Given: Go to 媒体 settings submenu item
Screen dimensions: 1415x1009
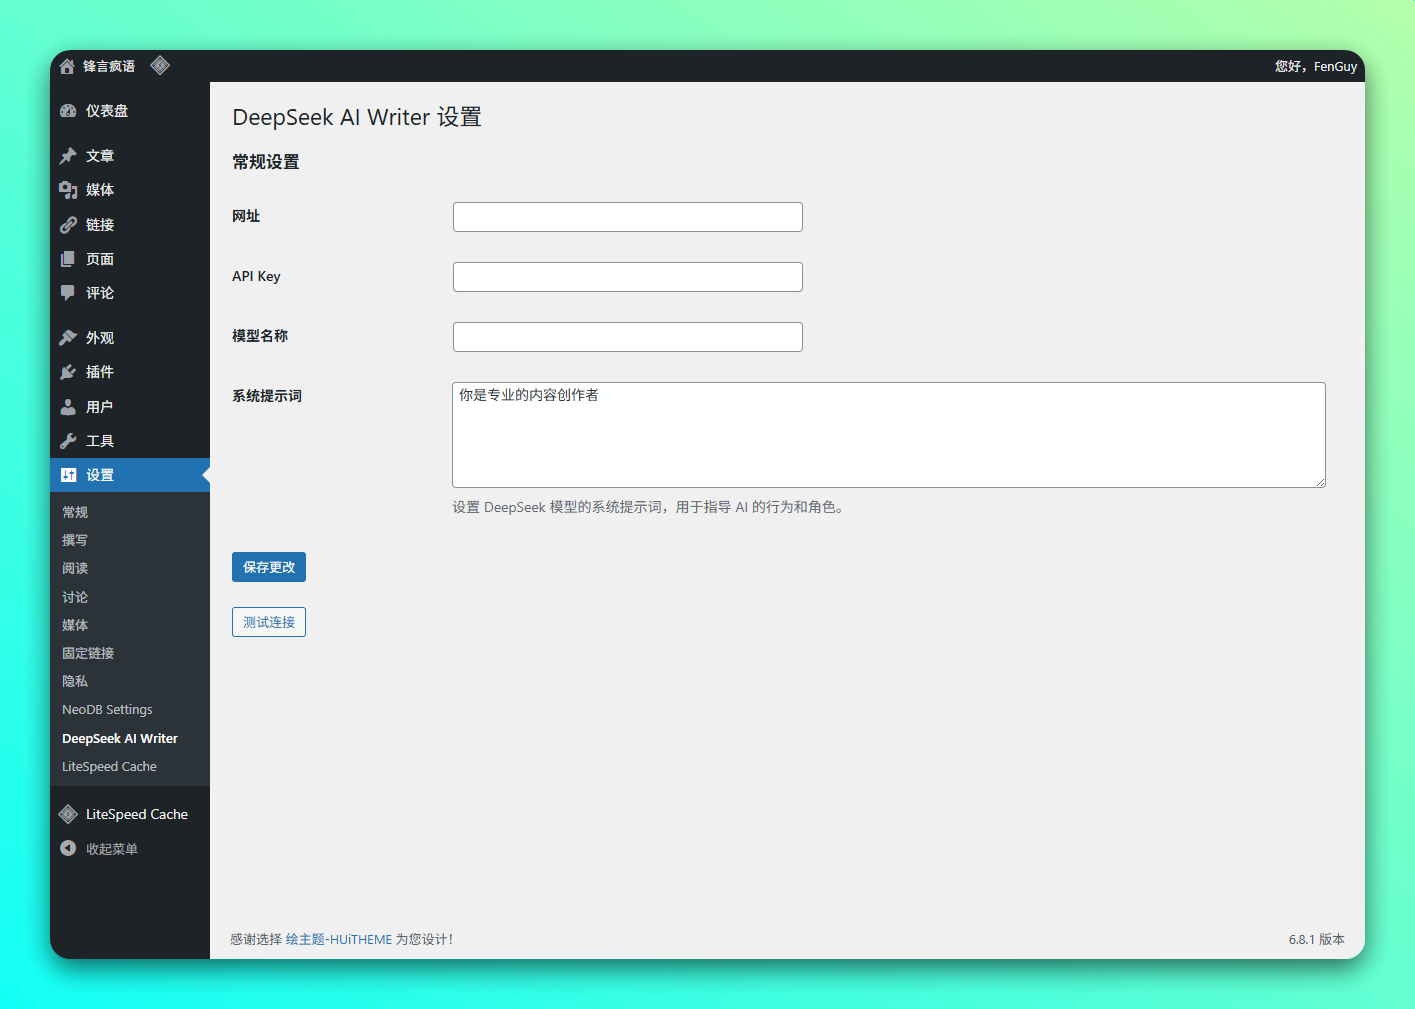Looking at the screenshot, I should pos(75,625).
